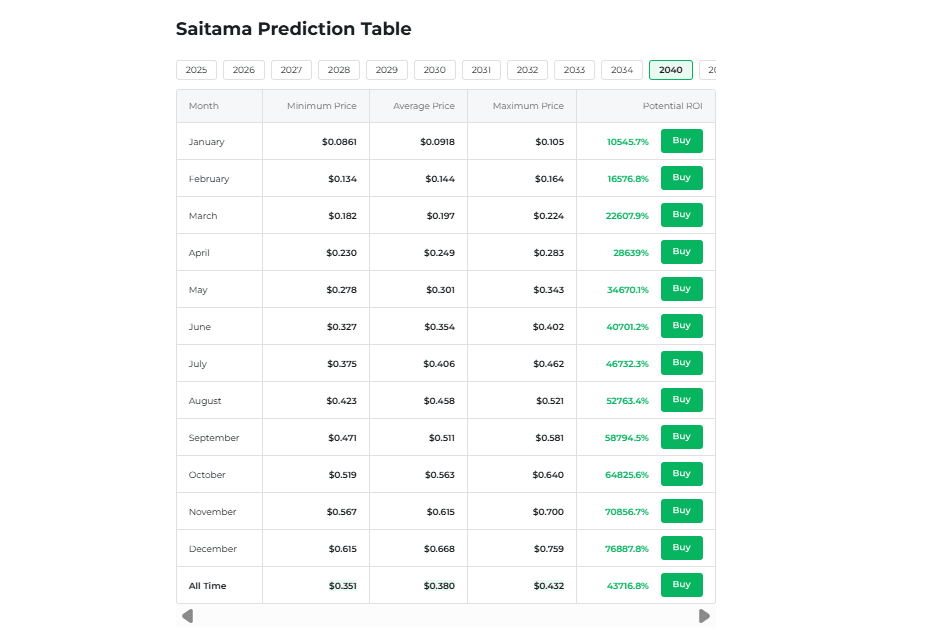
Task: Show the 2030 prediction tab
Action: [435, 70]
